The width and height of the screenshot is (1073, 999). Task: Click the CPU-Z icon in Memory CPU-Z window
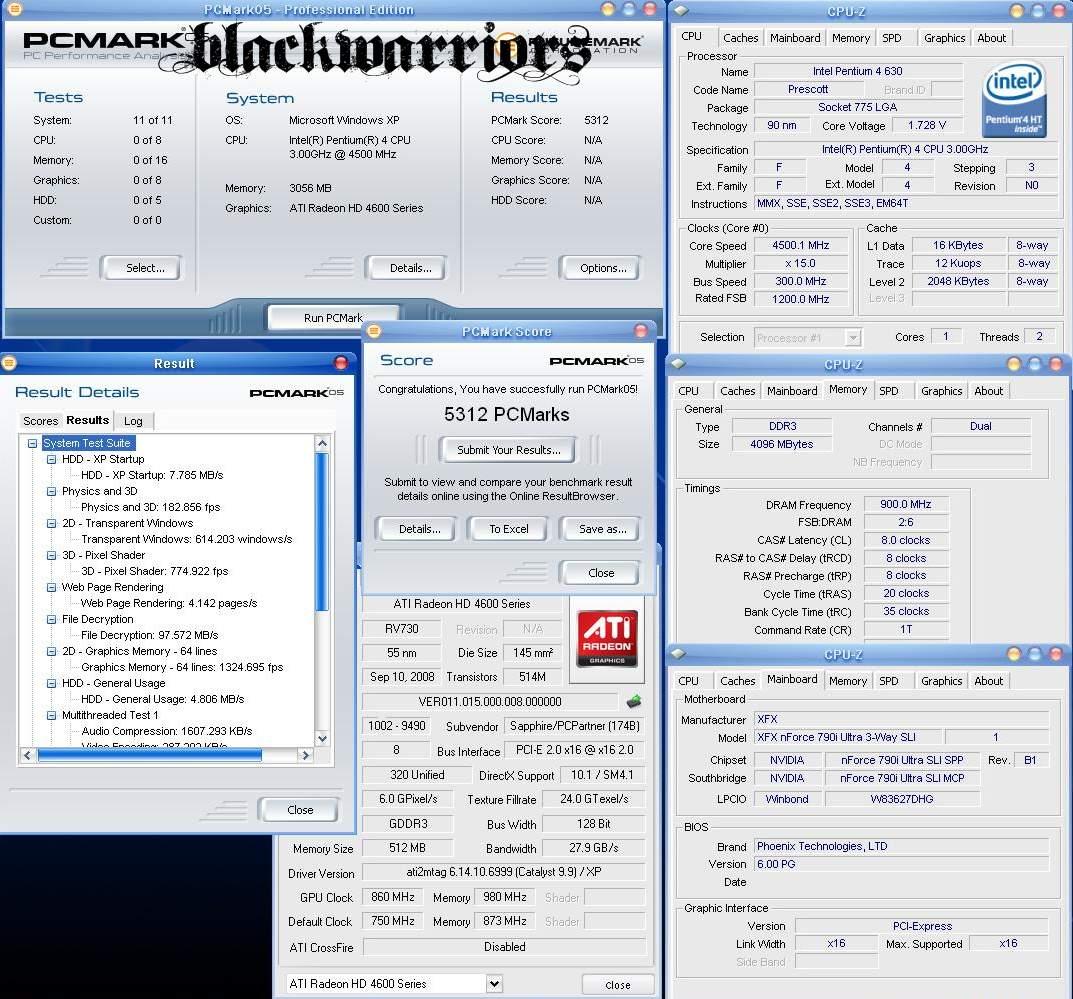677,364
